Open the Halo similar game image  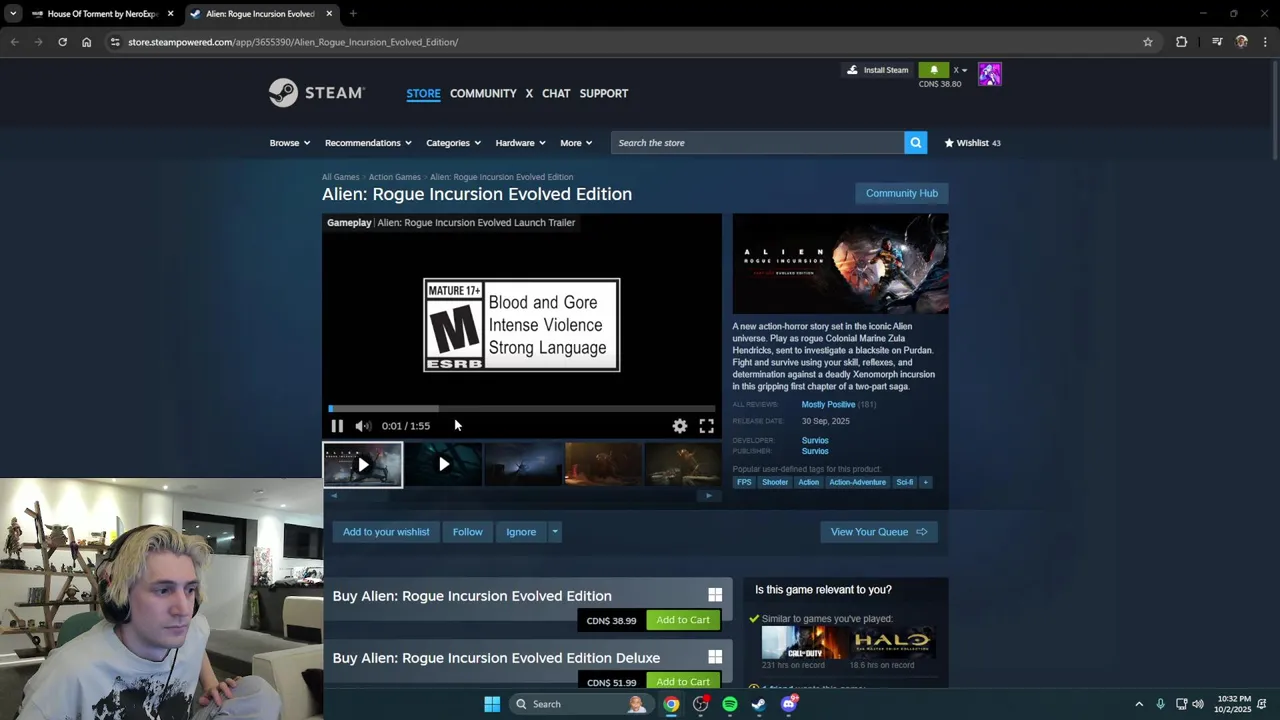(x=892, y=642)
